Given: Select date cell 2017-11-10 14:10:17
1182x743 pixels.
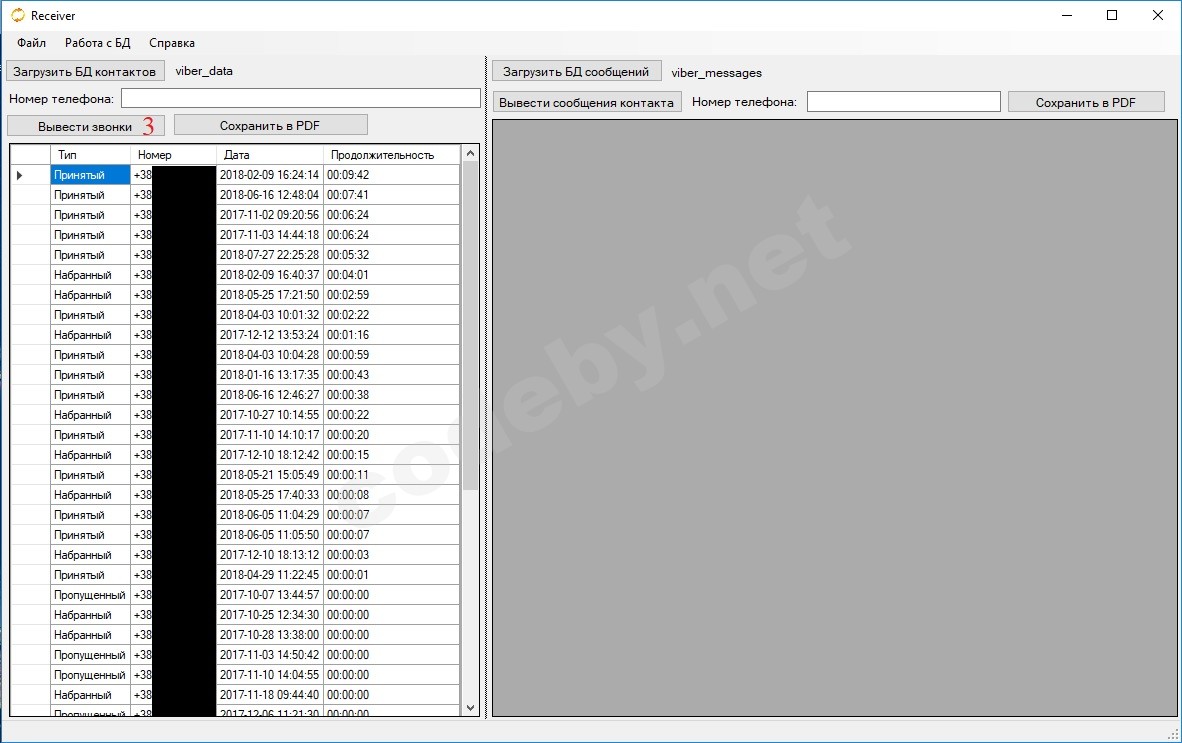Looking at the screenshot, I should pos(270,435).
